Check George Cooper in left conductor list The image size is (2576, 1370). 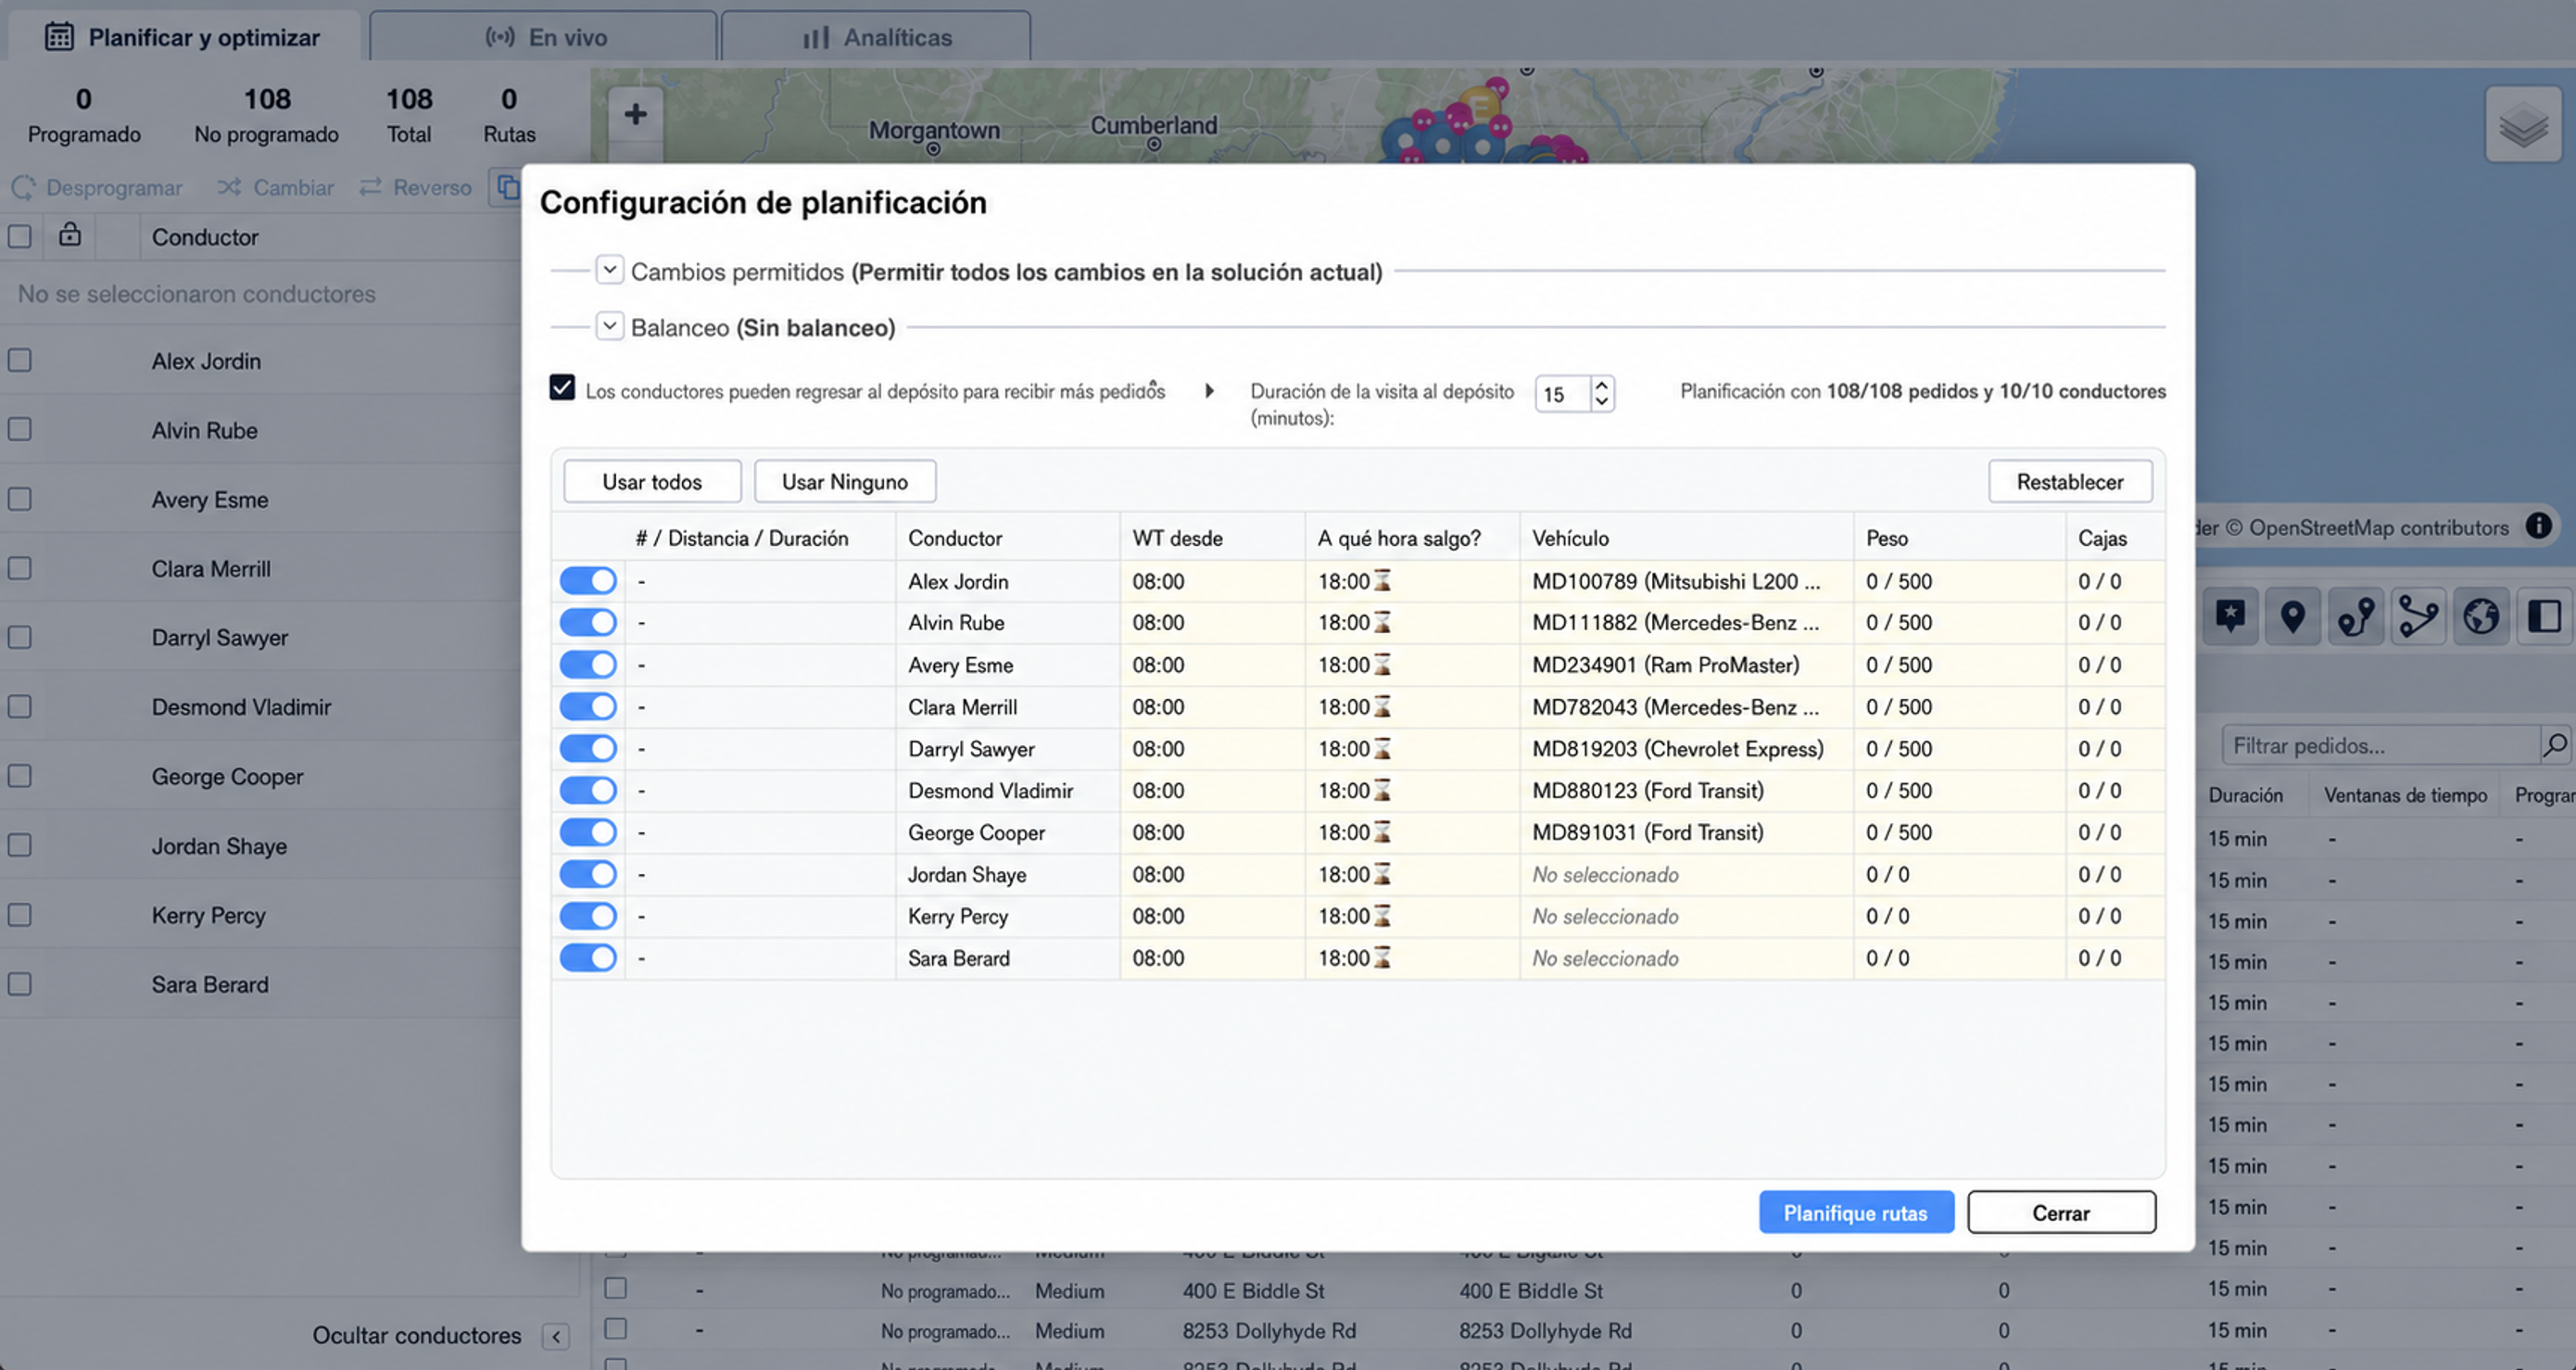point(19,776)
